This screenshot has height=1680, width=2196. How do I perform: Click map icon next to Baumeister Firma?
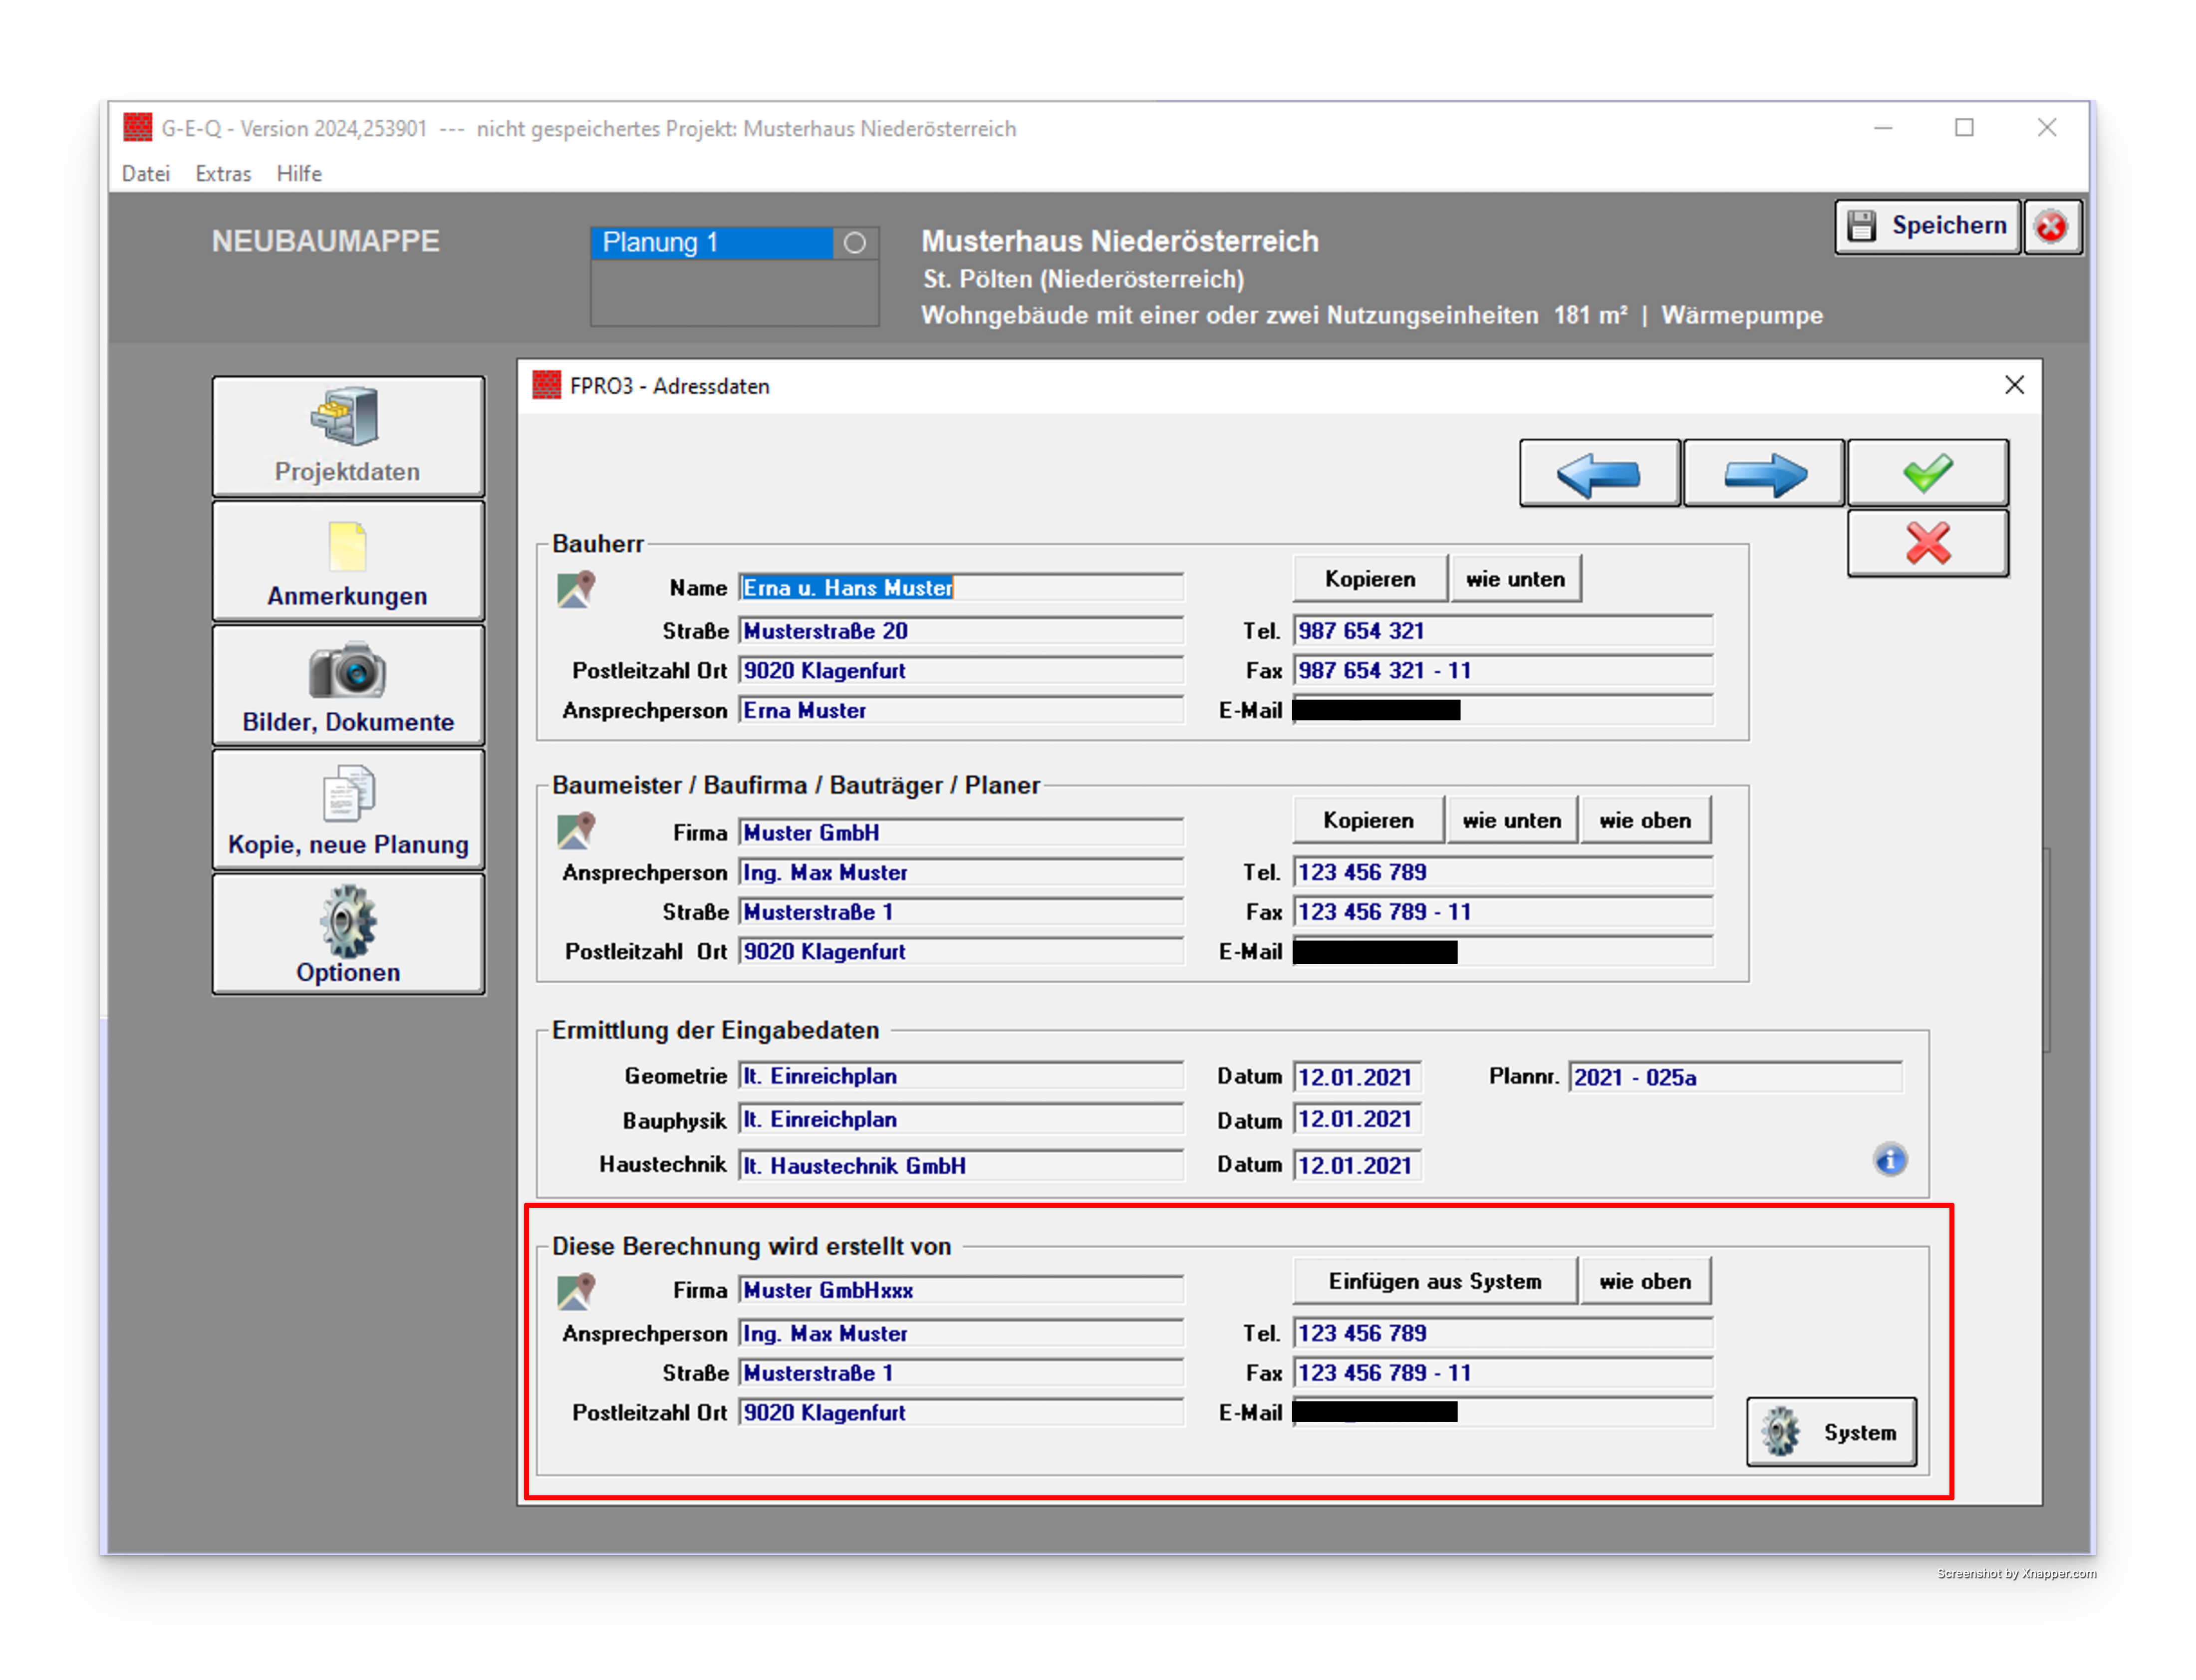576,830
